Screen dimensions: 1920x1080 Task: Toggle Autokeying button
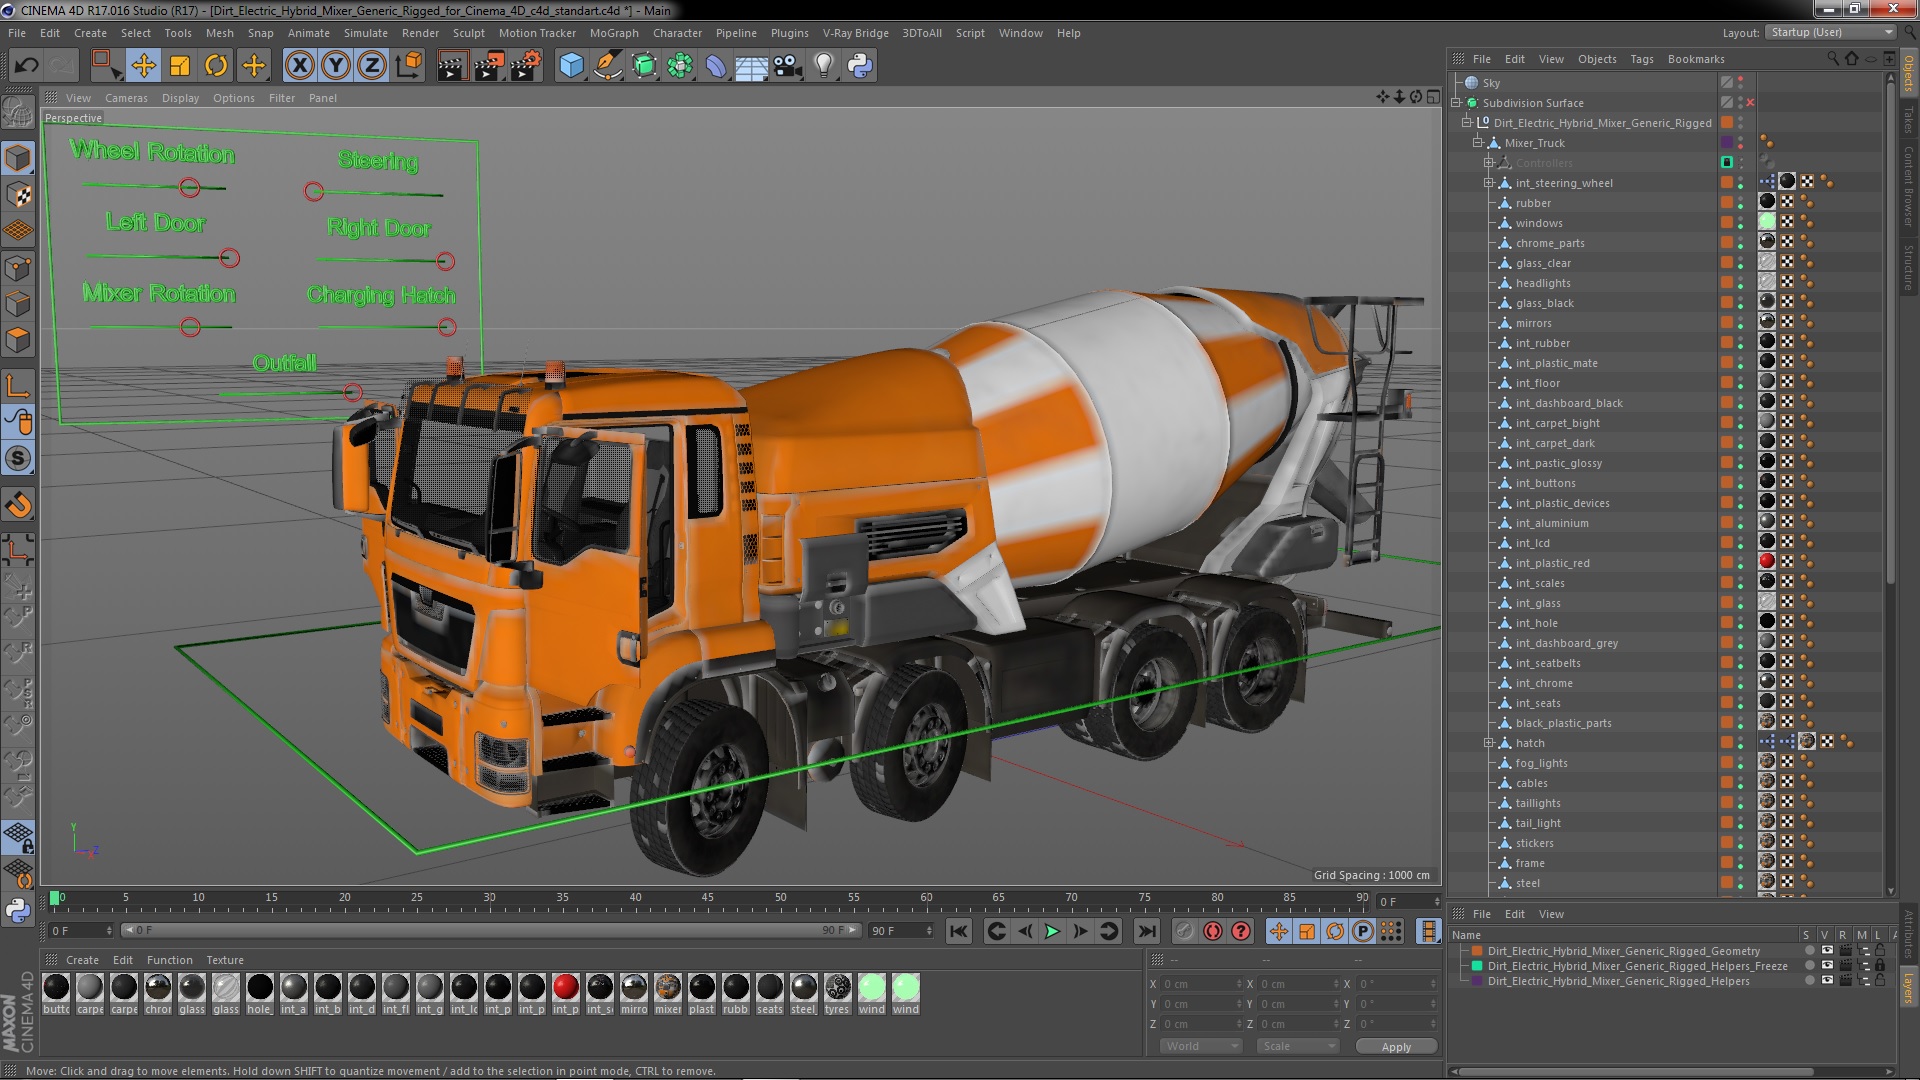pyautogui.click(x=1213, y=931)
